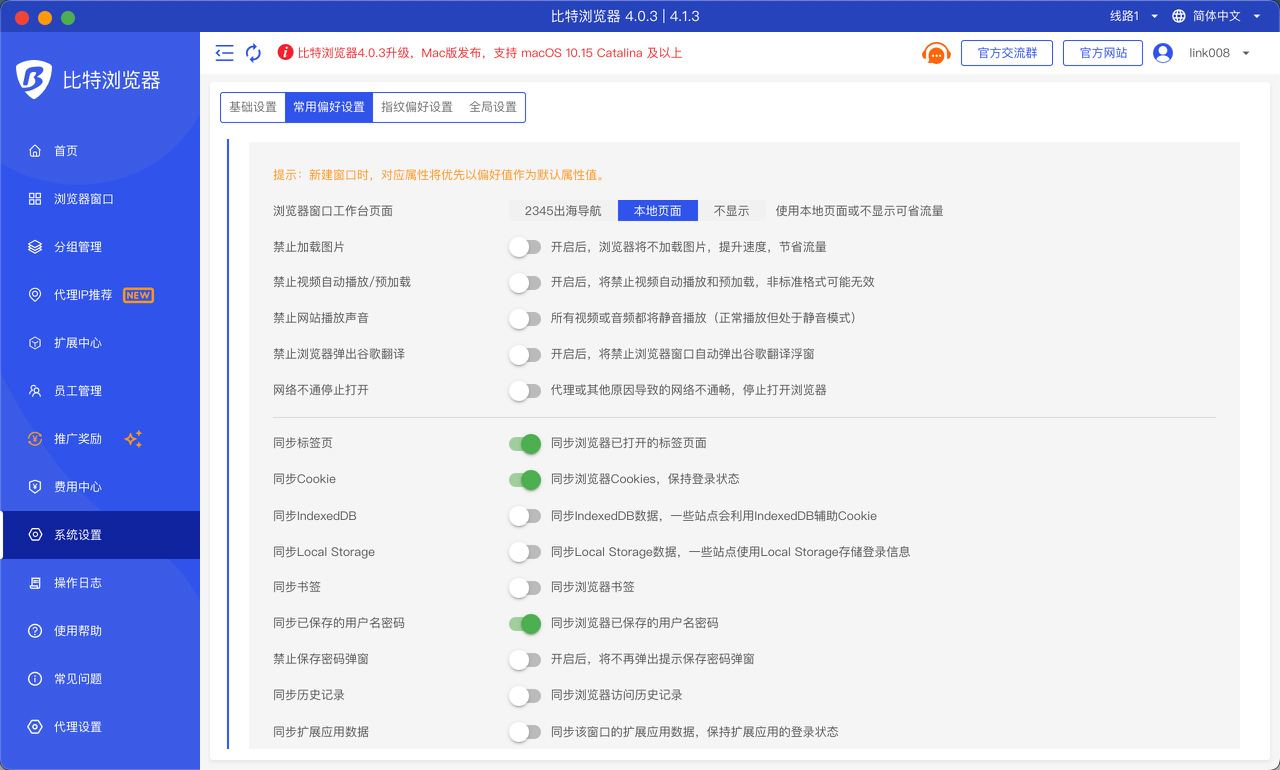Click 同步浏览器访问历史记录 description text

point(617,695)
